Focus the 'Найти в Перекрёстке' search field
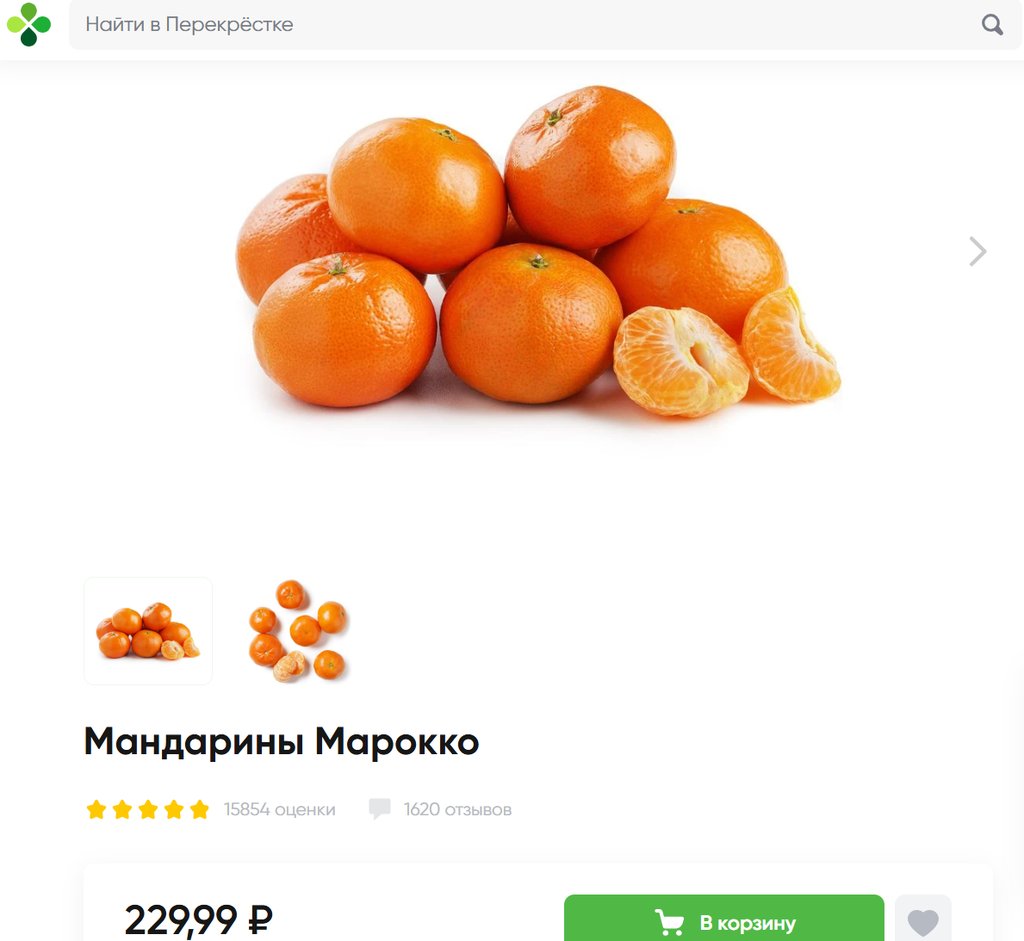This screenshot has width=1024, height=941. coord(545,25)
